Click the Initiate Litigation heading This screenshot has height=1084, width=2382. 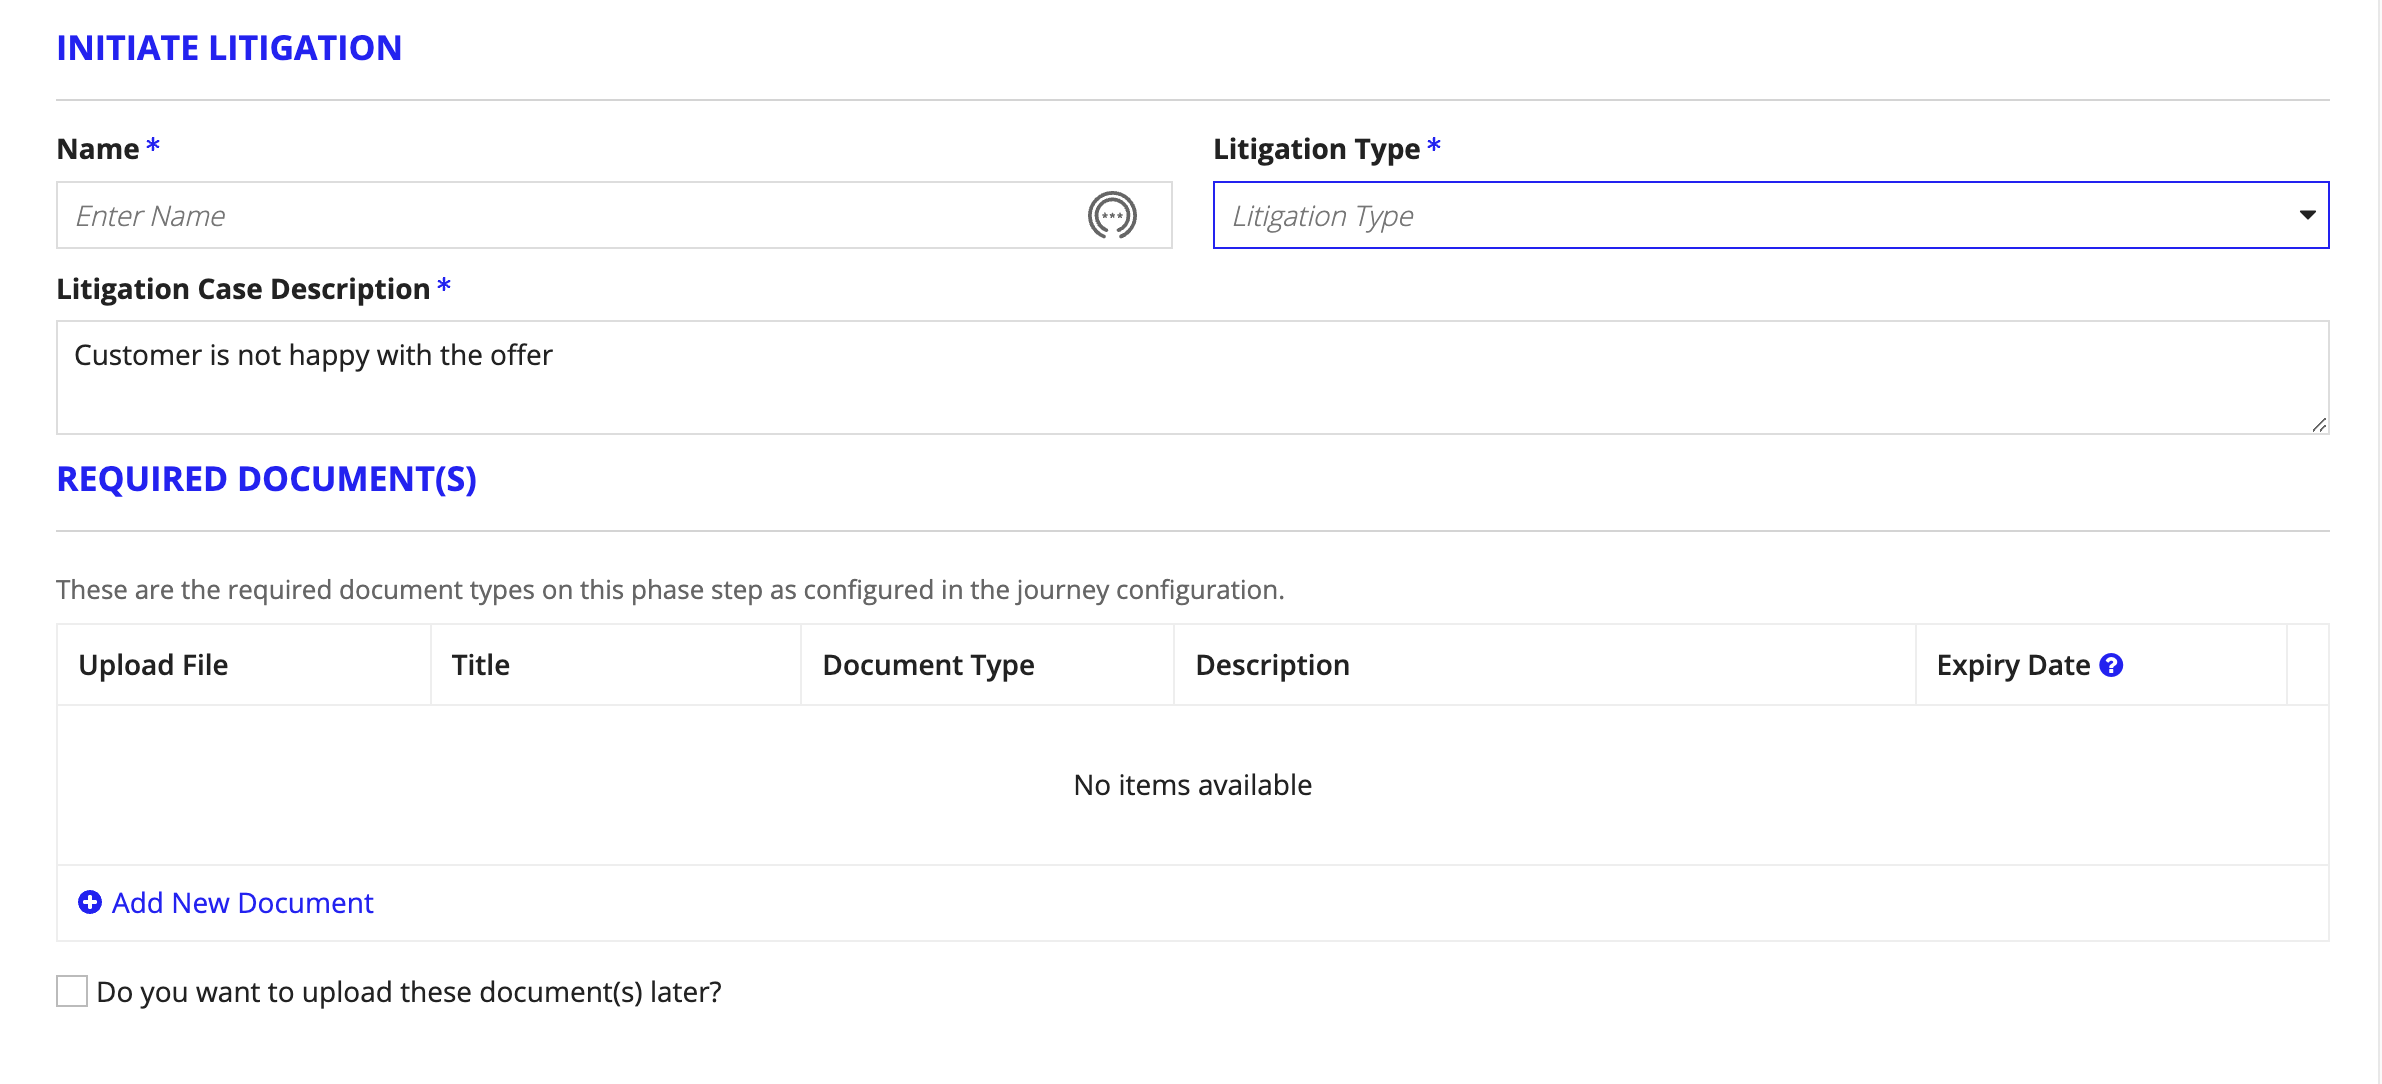coord(229,48)
